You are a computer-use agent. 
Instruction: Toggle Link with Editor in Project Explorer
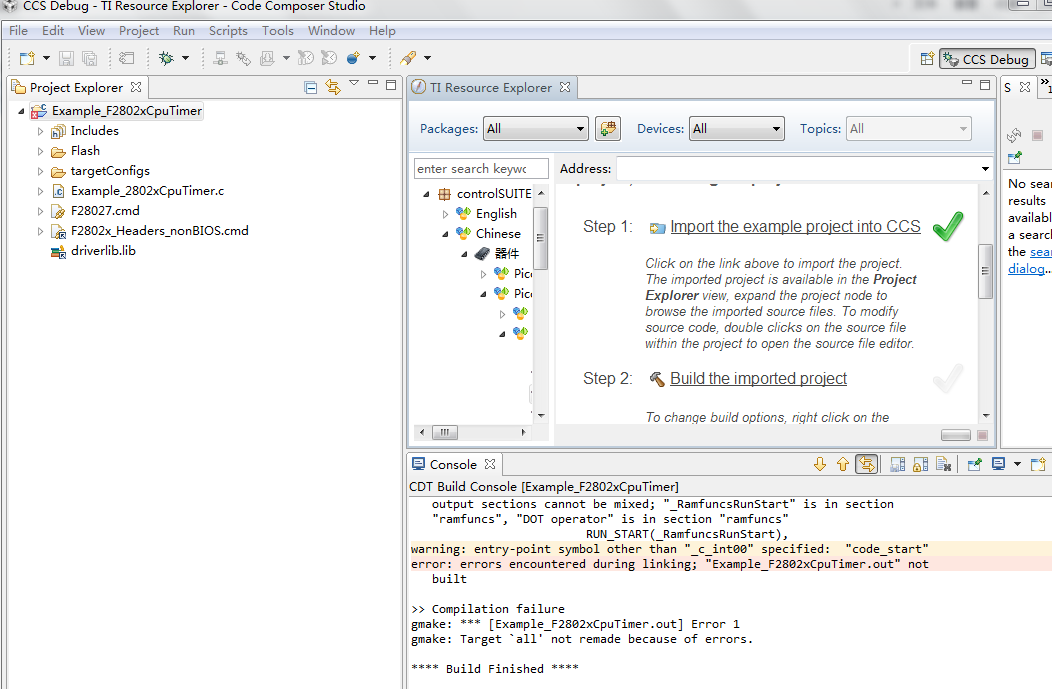click(333, 87)
